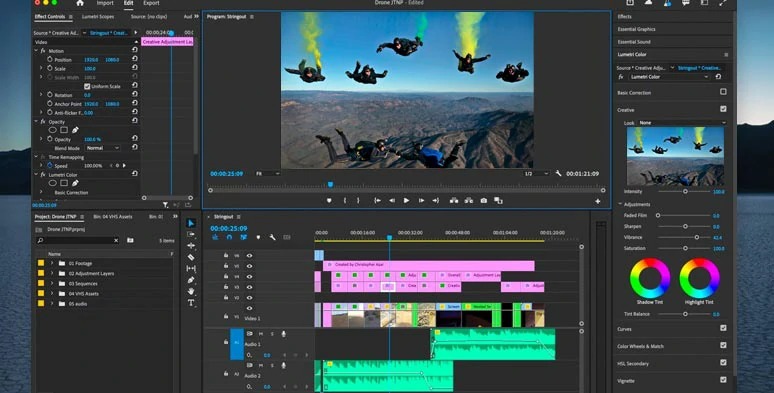Open the Button Editor plus icon
Image resolution: width=774 pixels, height=393 pixels.
[597, 201]
